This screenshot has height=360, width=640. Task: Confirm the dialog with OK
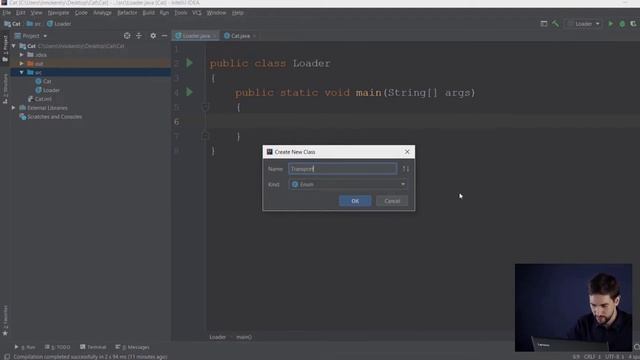[355, 201]
